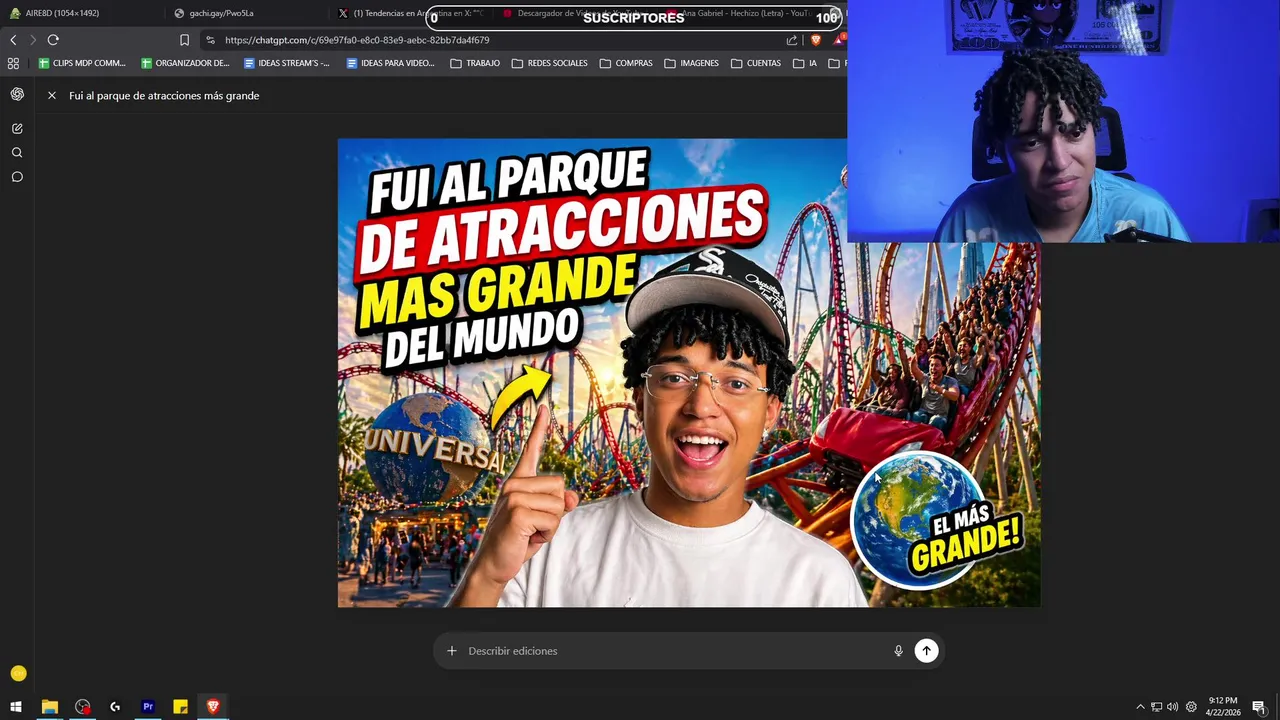Go back with the browser back arrow
Viewport: 1280px width, 720px height.
pos(13,40)
